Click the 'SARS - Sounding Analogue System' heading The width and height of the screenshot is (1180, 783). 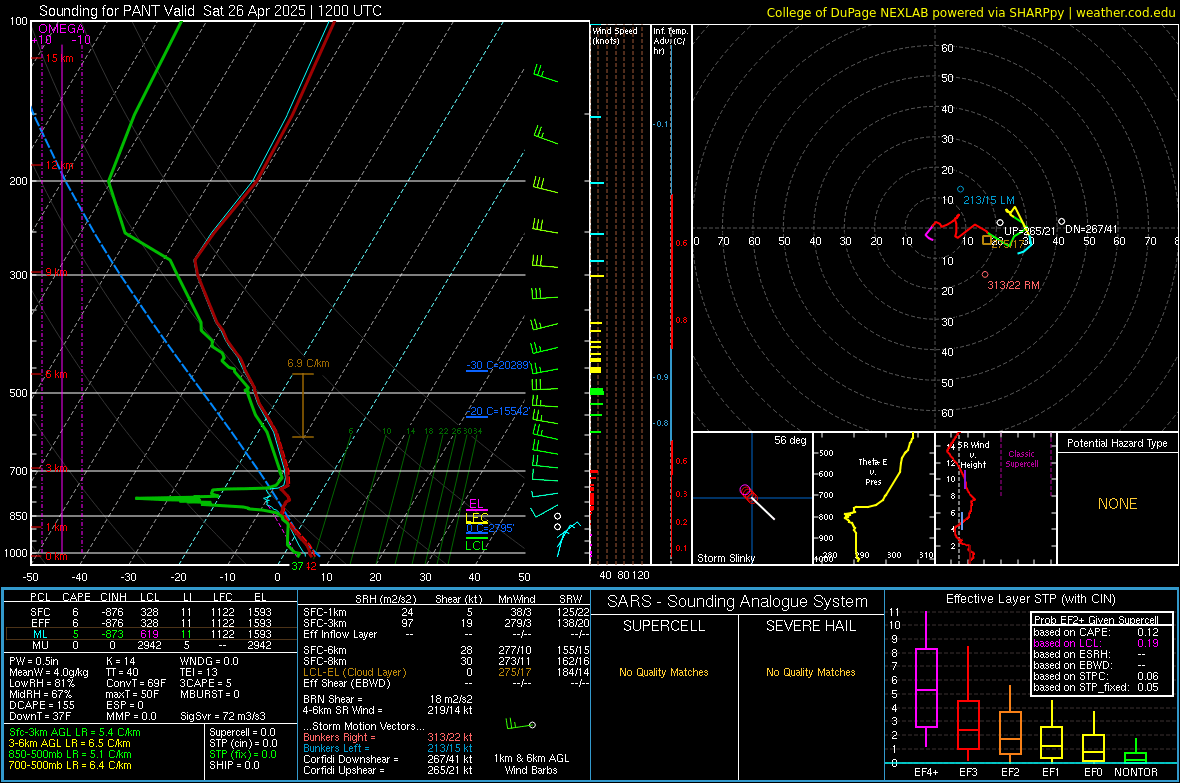737,602
